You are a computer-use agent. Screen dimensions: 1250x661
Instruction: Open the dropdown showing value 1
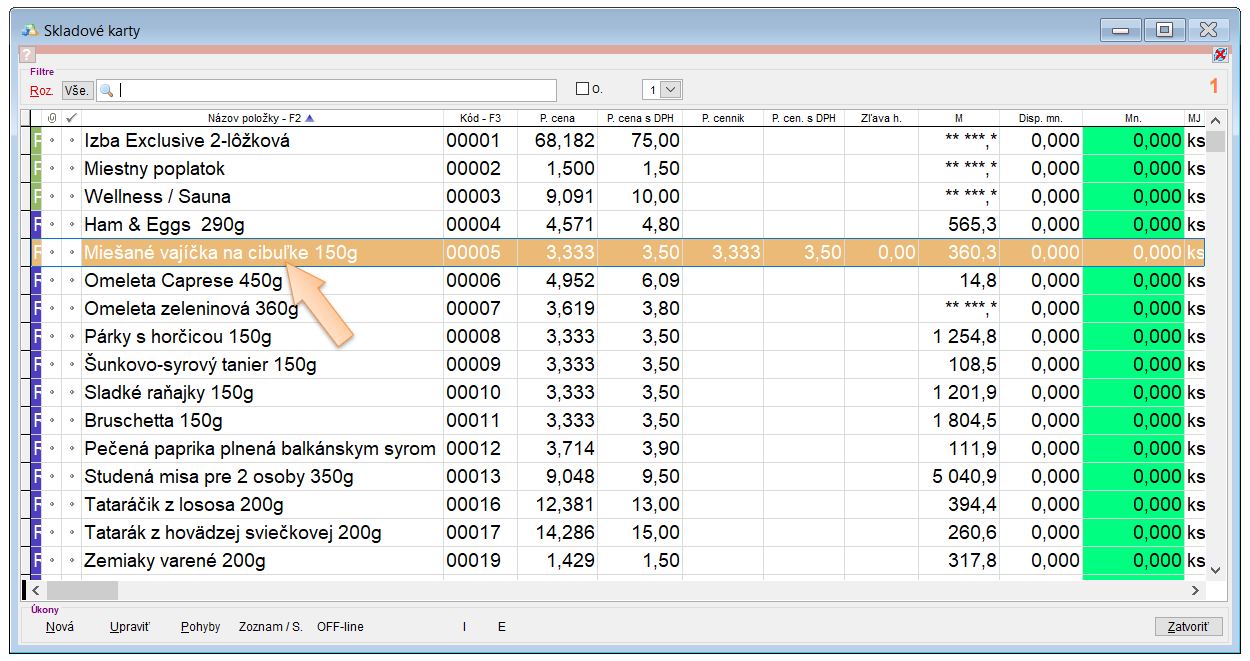coord(671,90)
